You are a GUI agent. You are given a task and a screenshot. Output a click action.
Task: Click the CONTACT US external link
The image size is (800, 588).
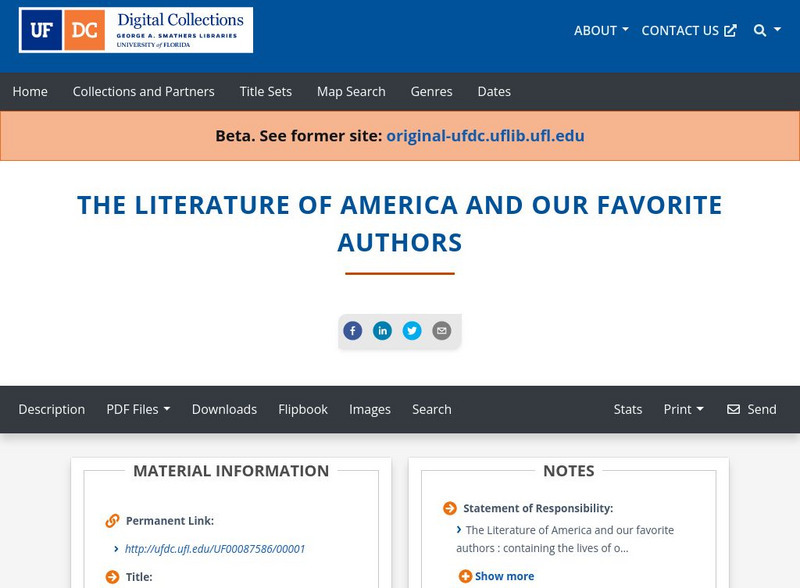click(x=687, y=31)
